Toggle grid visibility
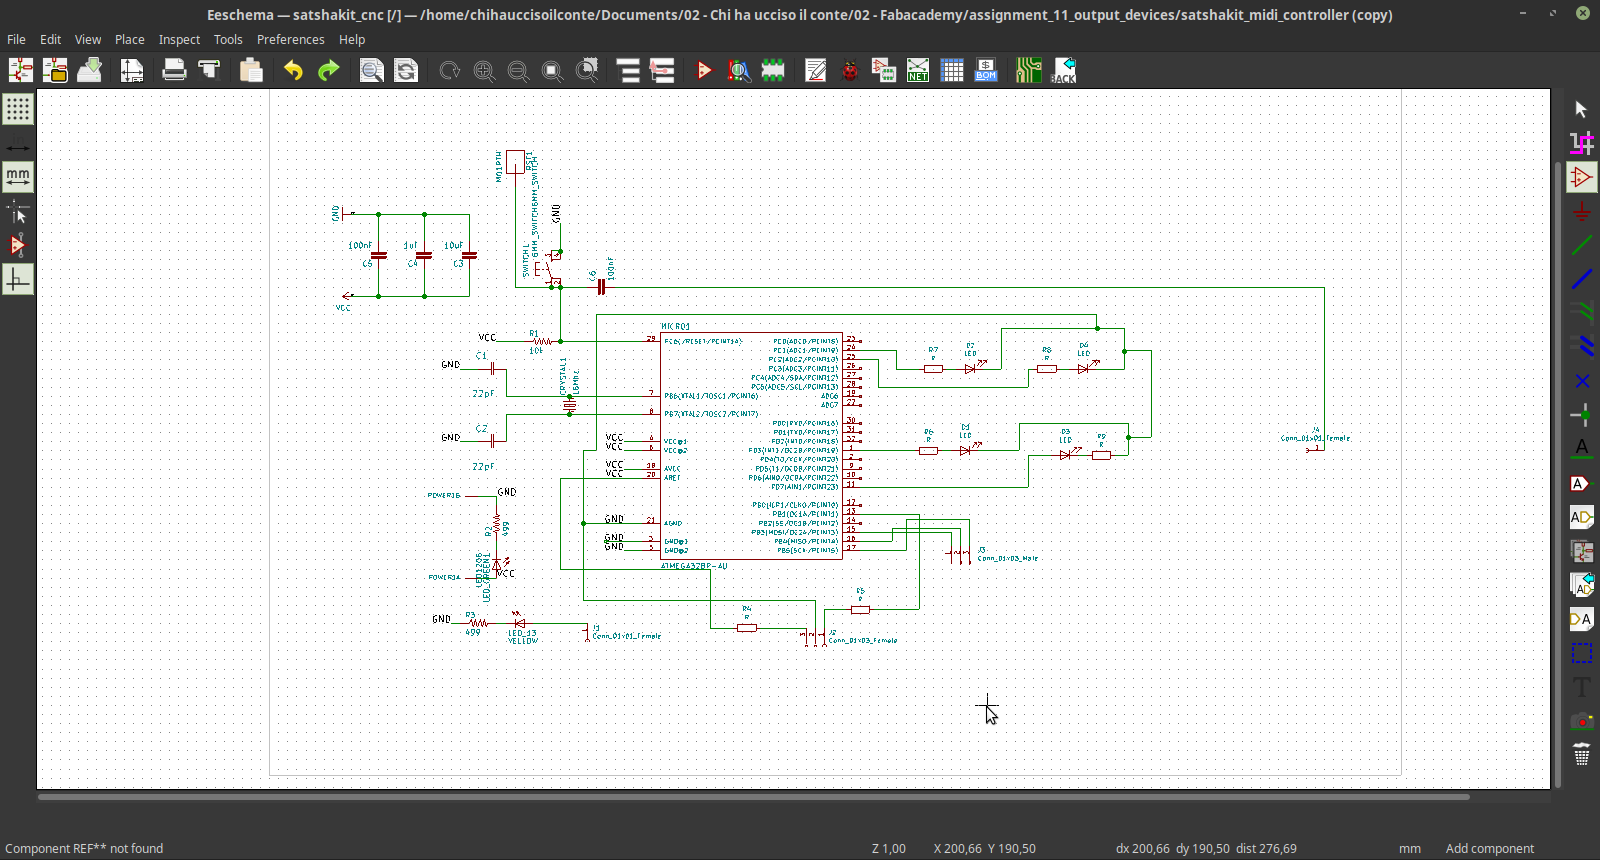The width and height of the screenshot is (1600, 860). [18, 109]
